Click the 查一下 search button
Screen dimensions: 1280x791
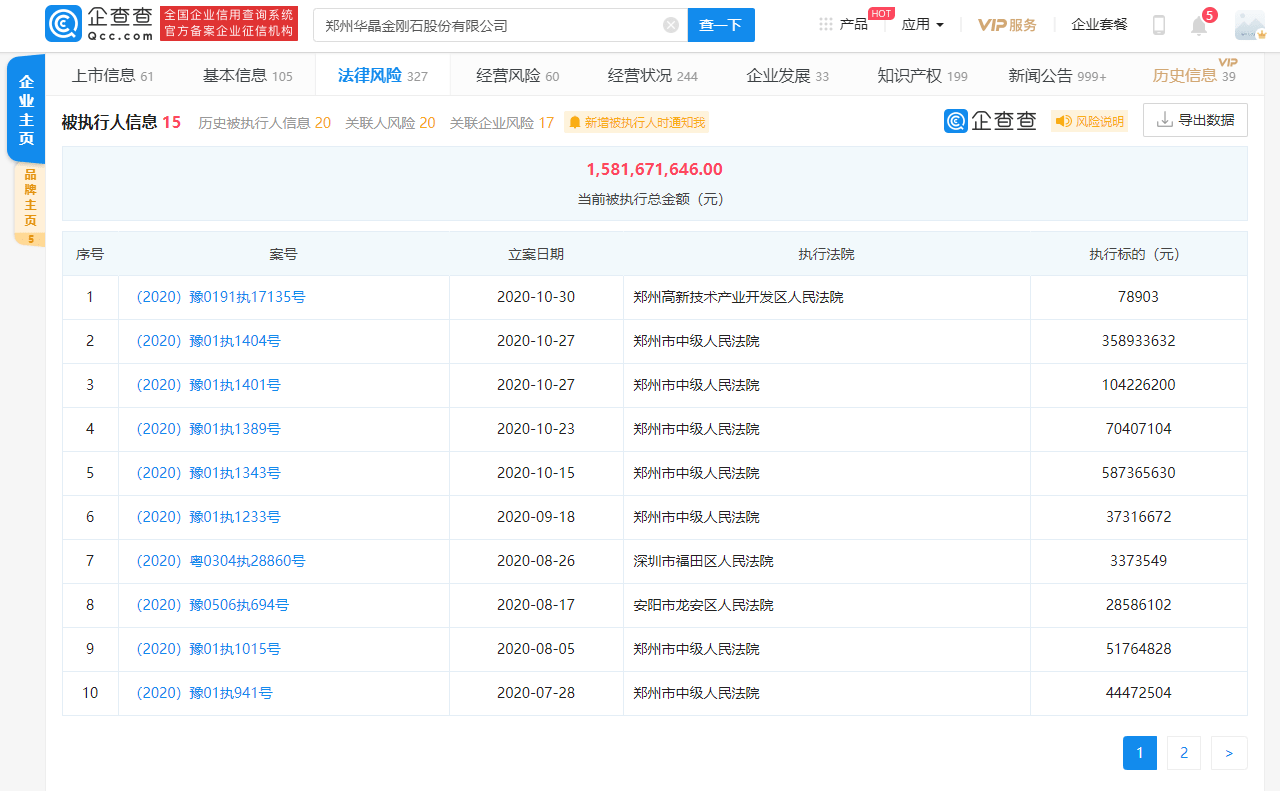[x=721, y=25]
